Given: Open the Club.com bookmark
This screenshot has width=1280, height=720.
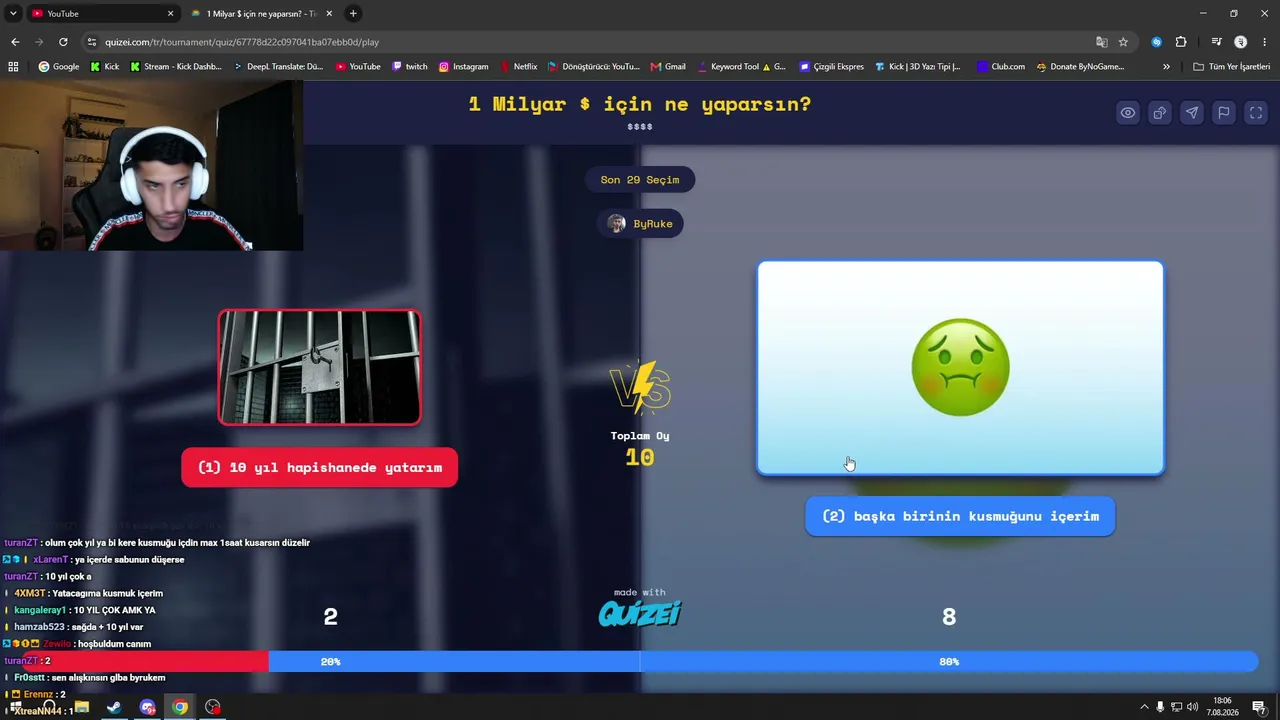Looking at the screenshot, I should [1001, 67].
